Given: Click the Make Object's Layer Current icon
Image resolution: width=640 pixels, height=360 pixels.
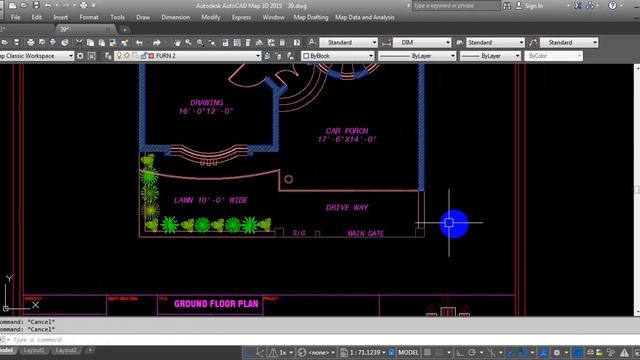Looking at the screenshot, I should [x=267, y=56].
